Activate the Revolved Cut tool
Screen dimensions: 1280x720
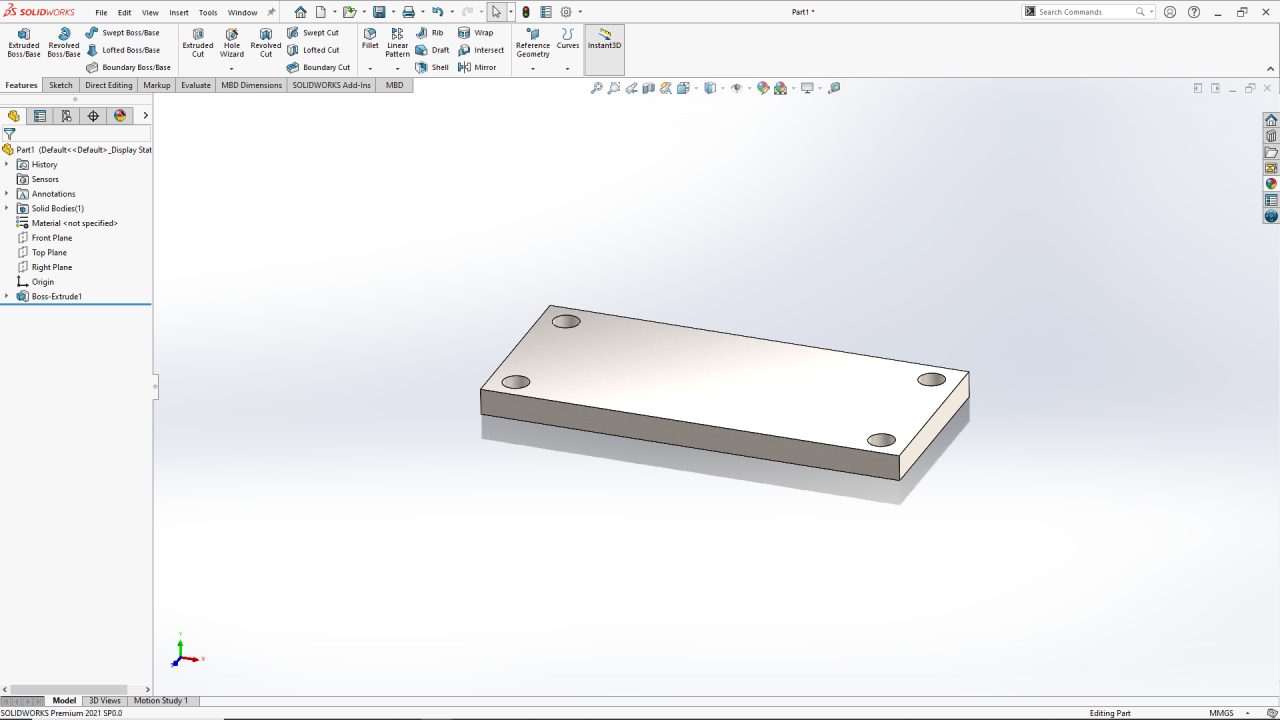point(266,43)
